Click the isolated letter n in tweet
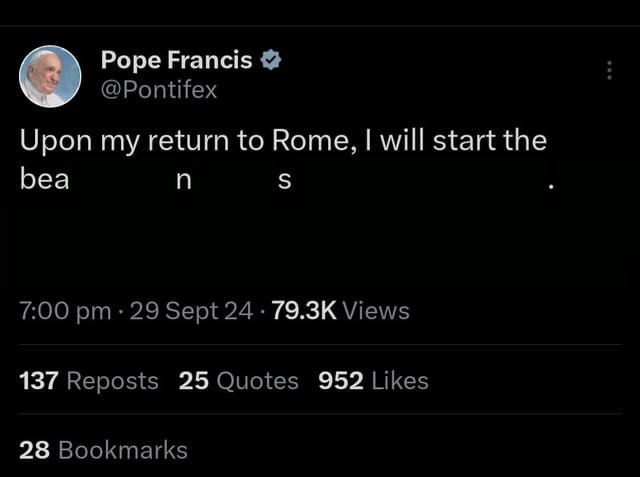 [x=180, y=183]
